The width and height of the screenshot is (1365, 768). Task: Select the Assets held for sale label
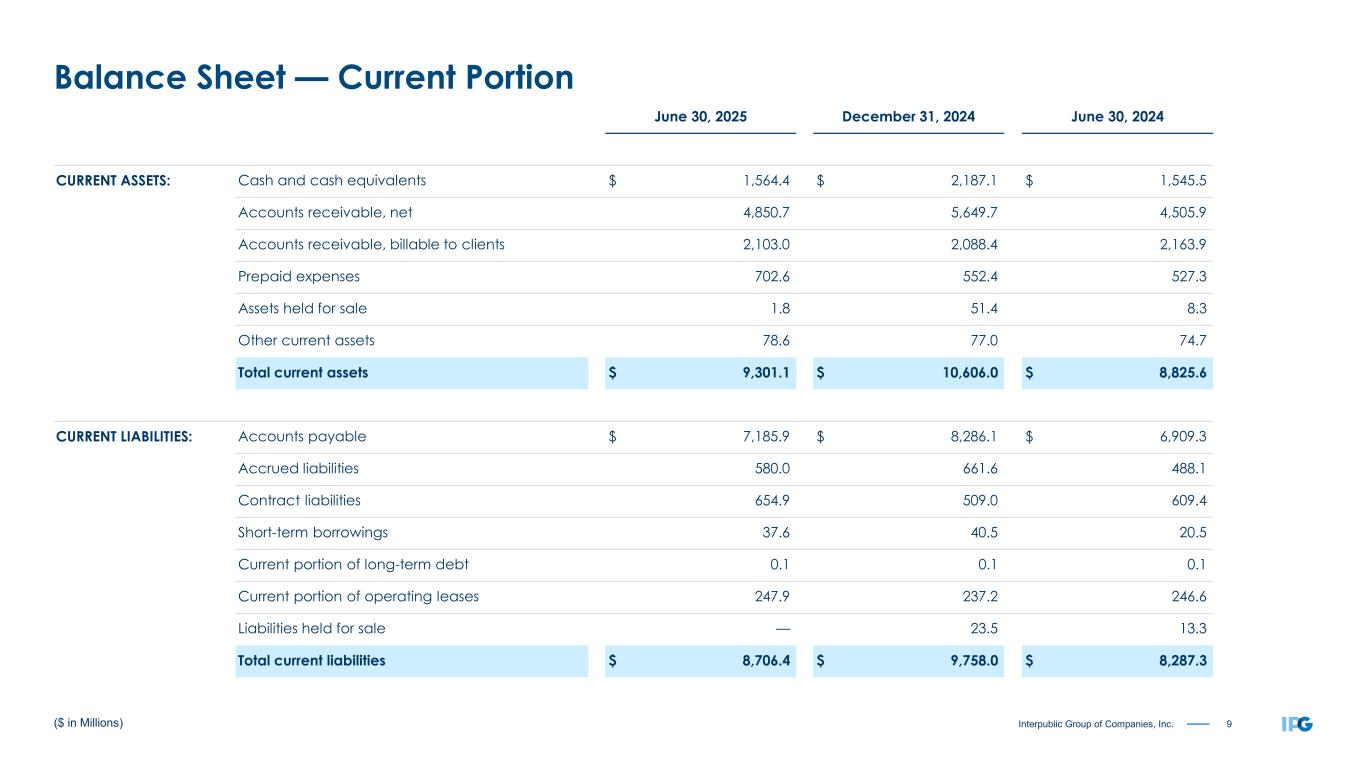pyautogui.click(x=309, y=309)
